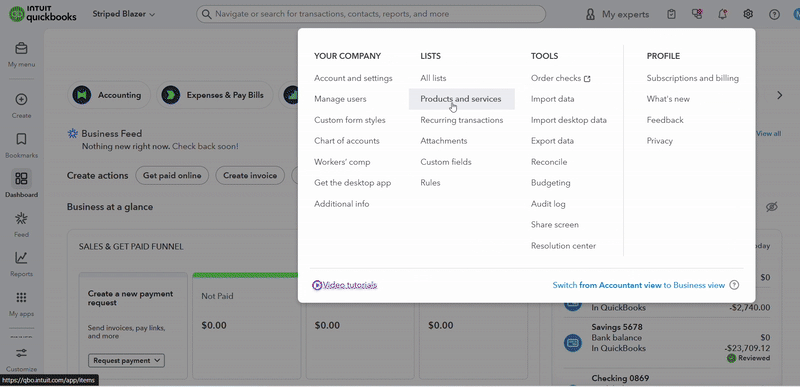Open Feedback under Profile

(x=665, y=120)
